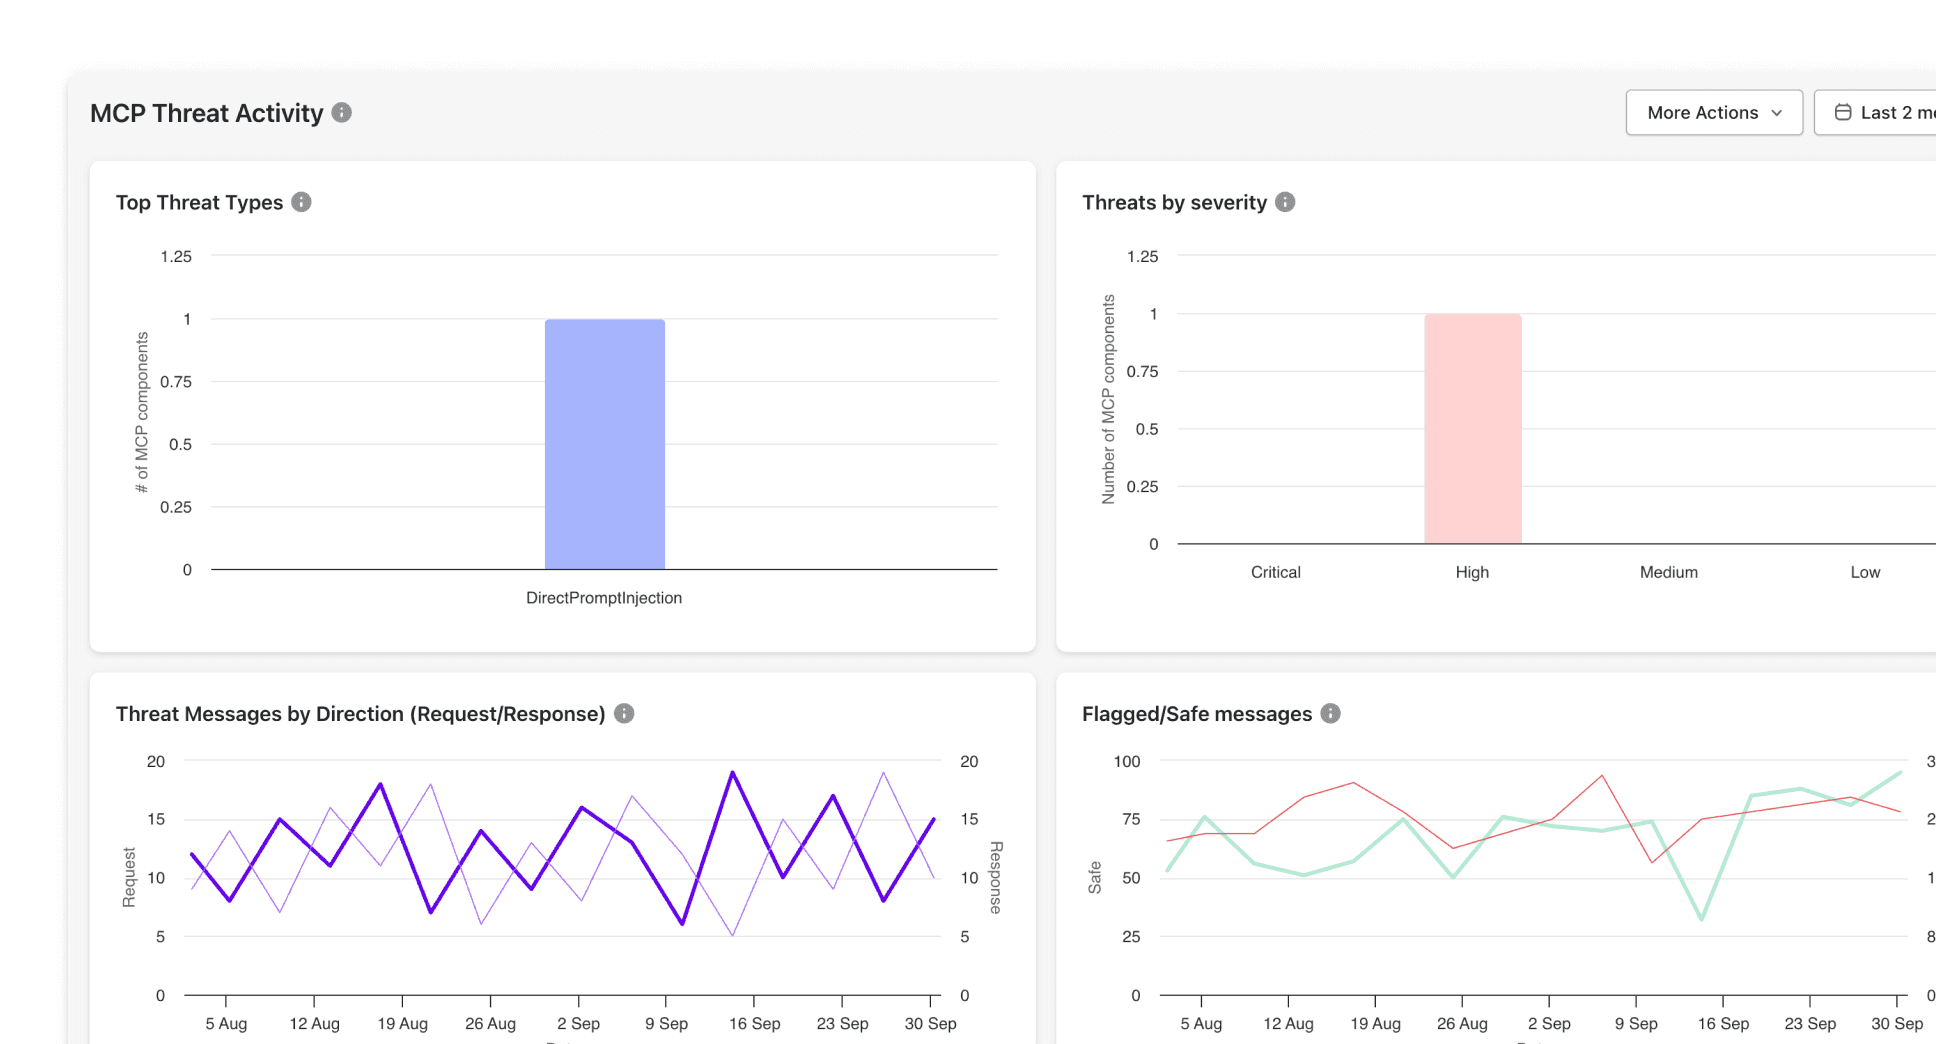
Task: Click the calendar icon in the date filter
Action: 1843,112
